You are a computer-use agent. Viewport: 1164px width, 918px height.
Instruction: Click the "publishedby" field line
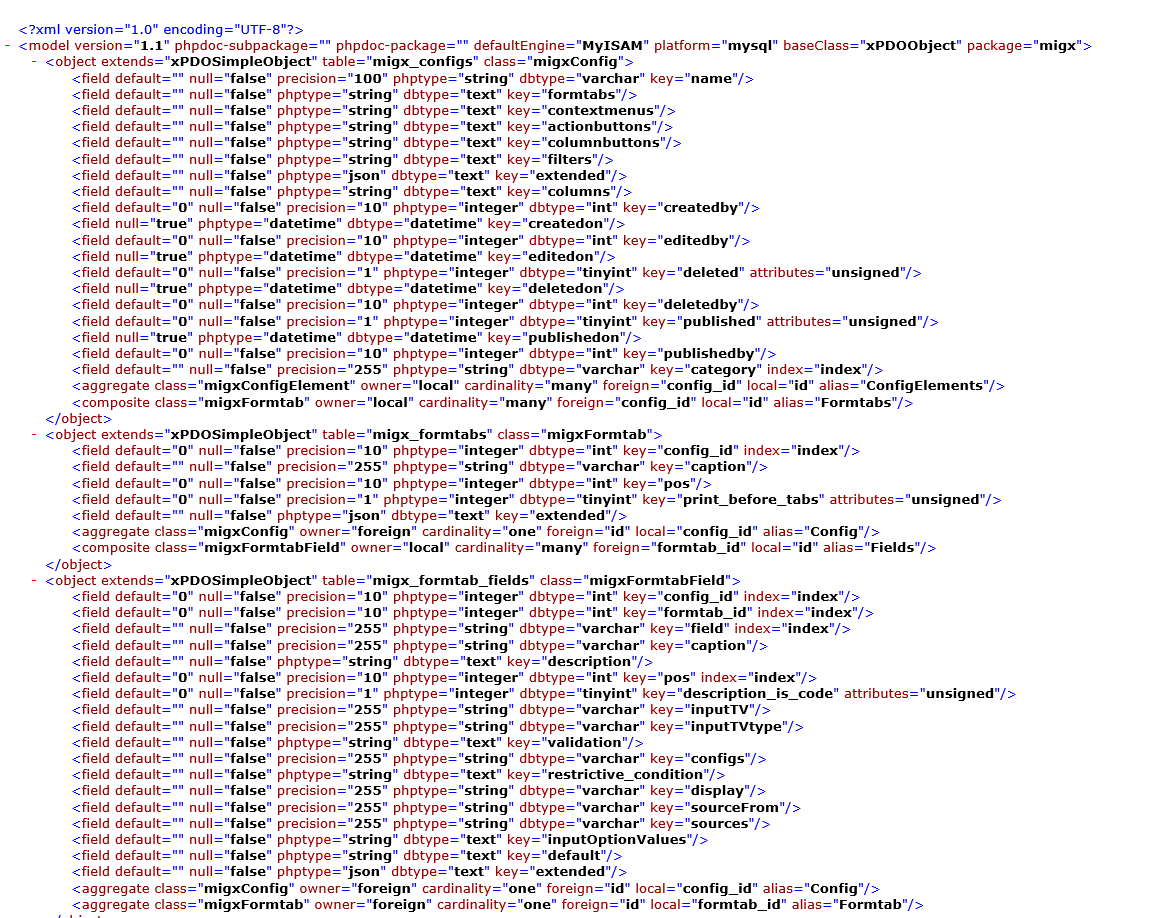pyautogui.click(x=424, y=354)
